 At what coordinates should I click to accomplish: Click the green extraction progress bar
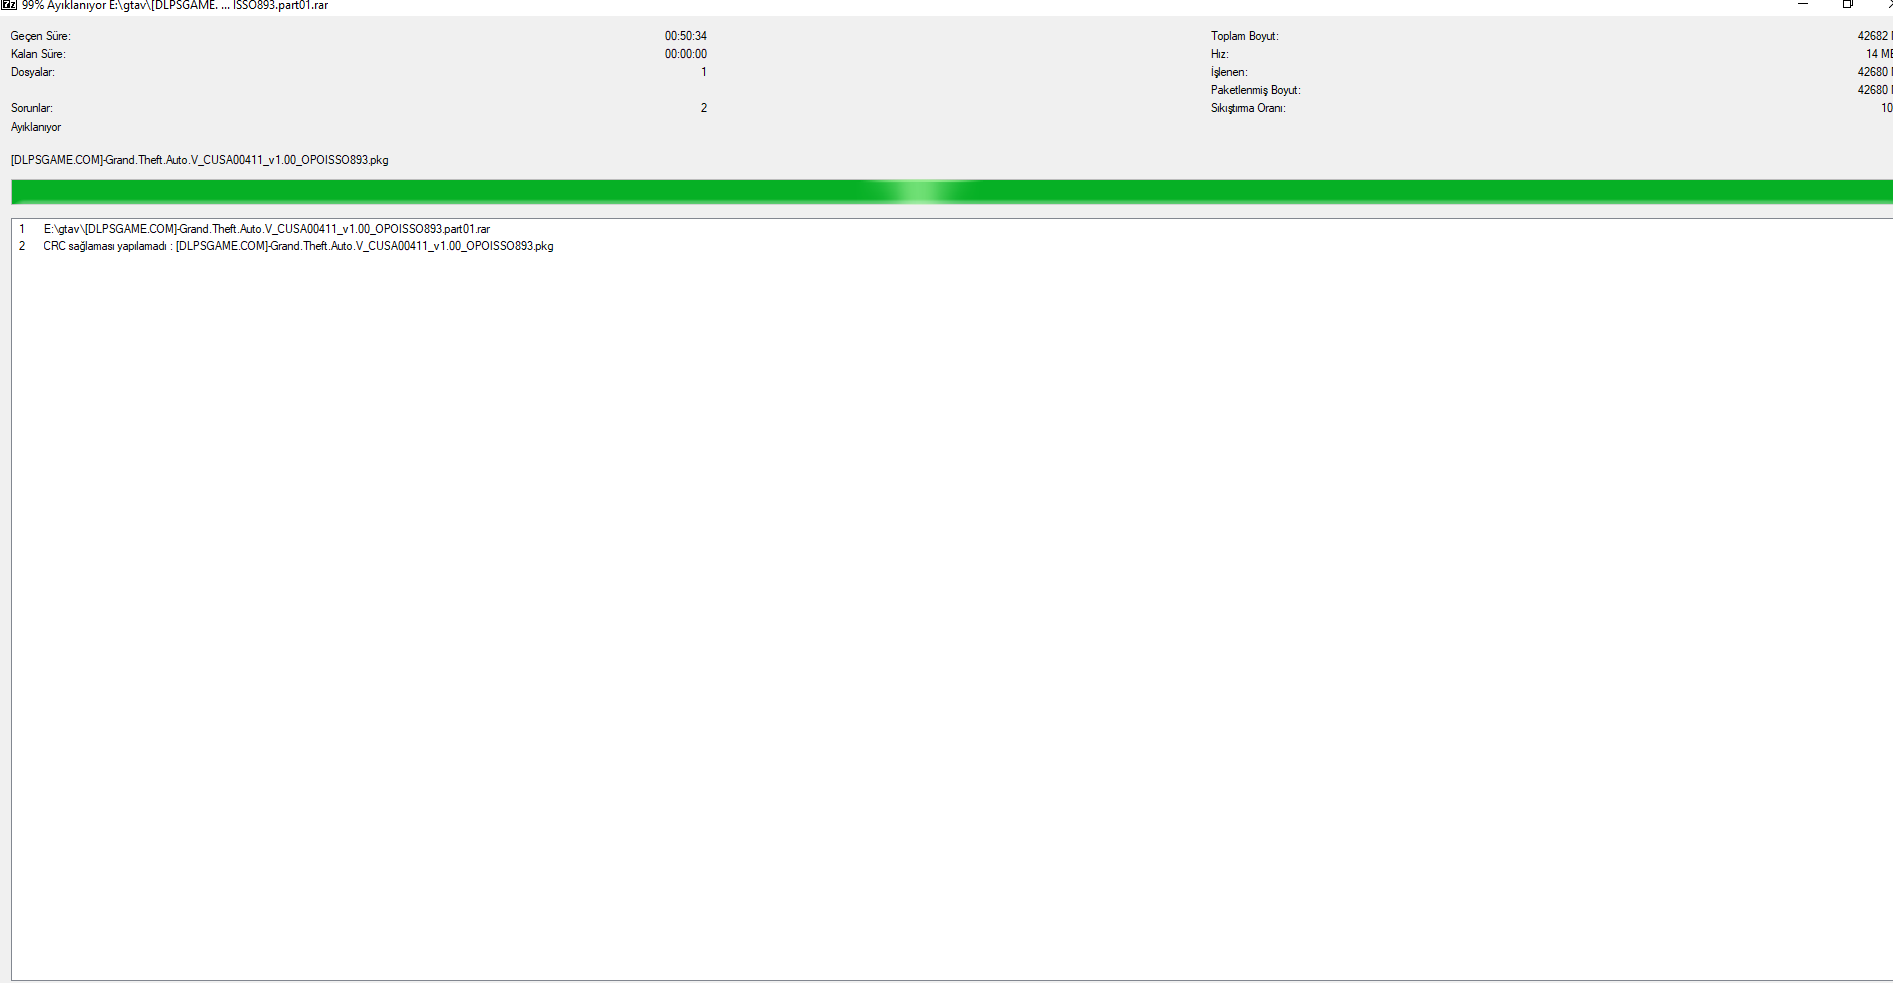[x=950, y=191]
